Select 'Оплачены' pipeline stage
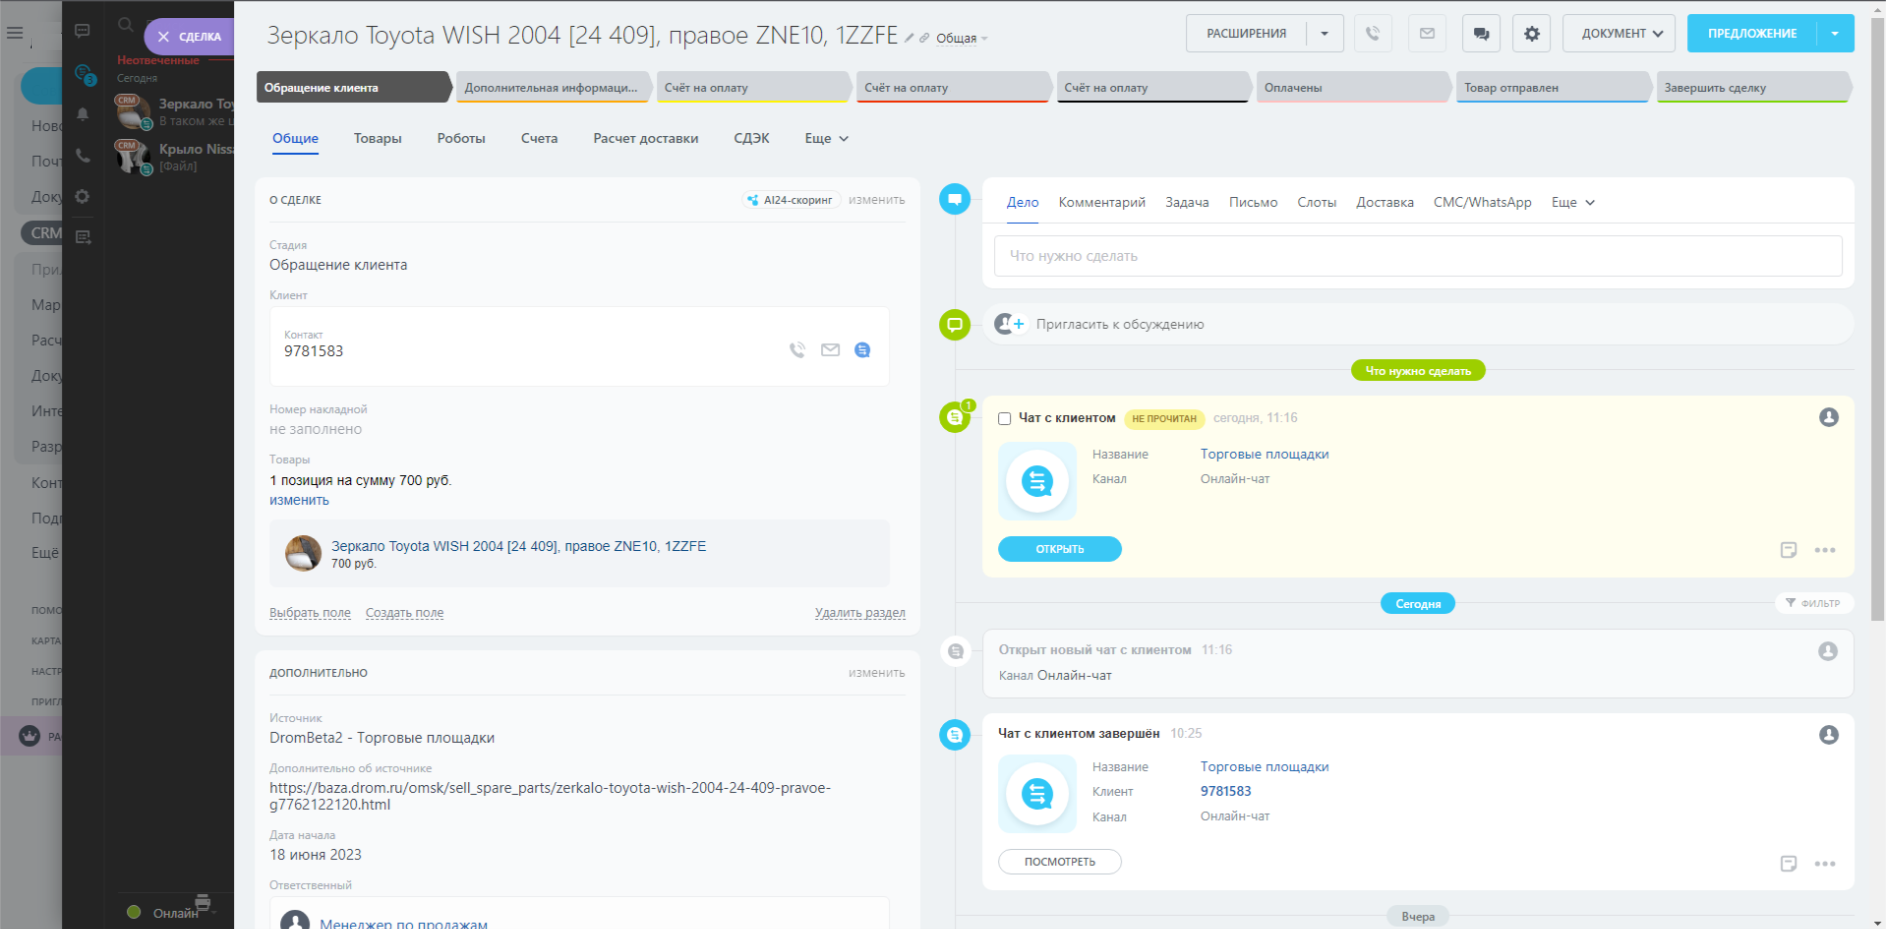The image size is (1886, 929). coord(1351,88)
